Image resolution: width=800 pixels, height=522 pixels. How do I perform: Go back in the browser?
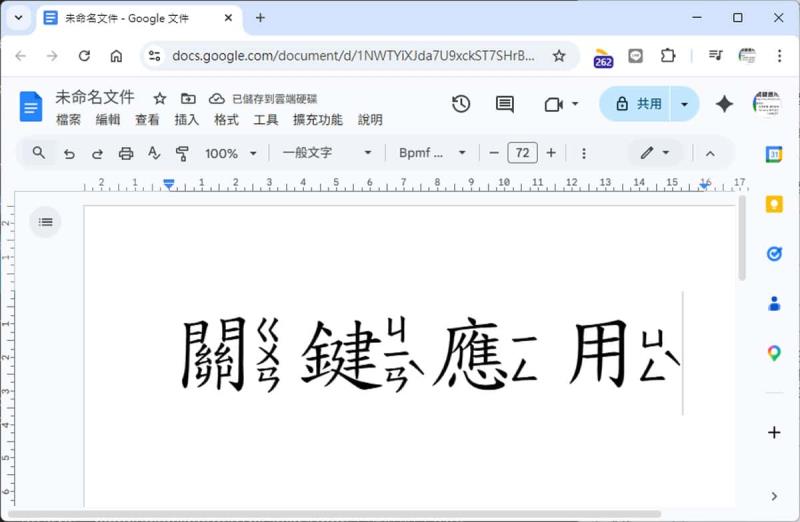[21, 56]
